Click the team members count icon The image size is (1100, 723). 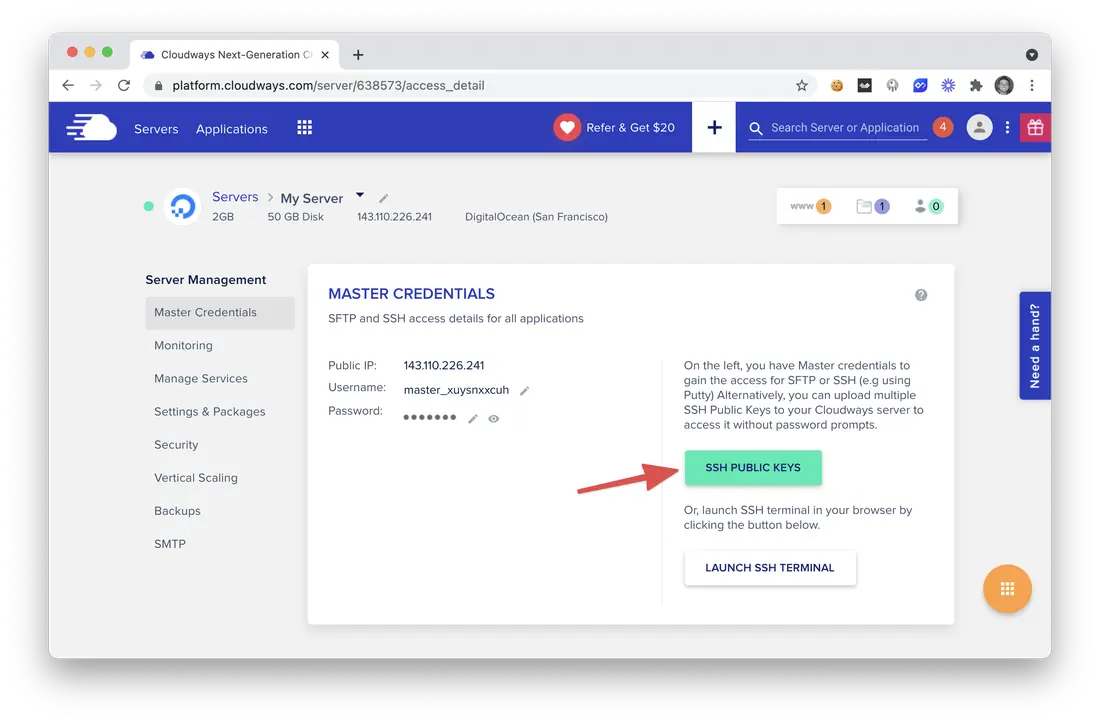929,206
